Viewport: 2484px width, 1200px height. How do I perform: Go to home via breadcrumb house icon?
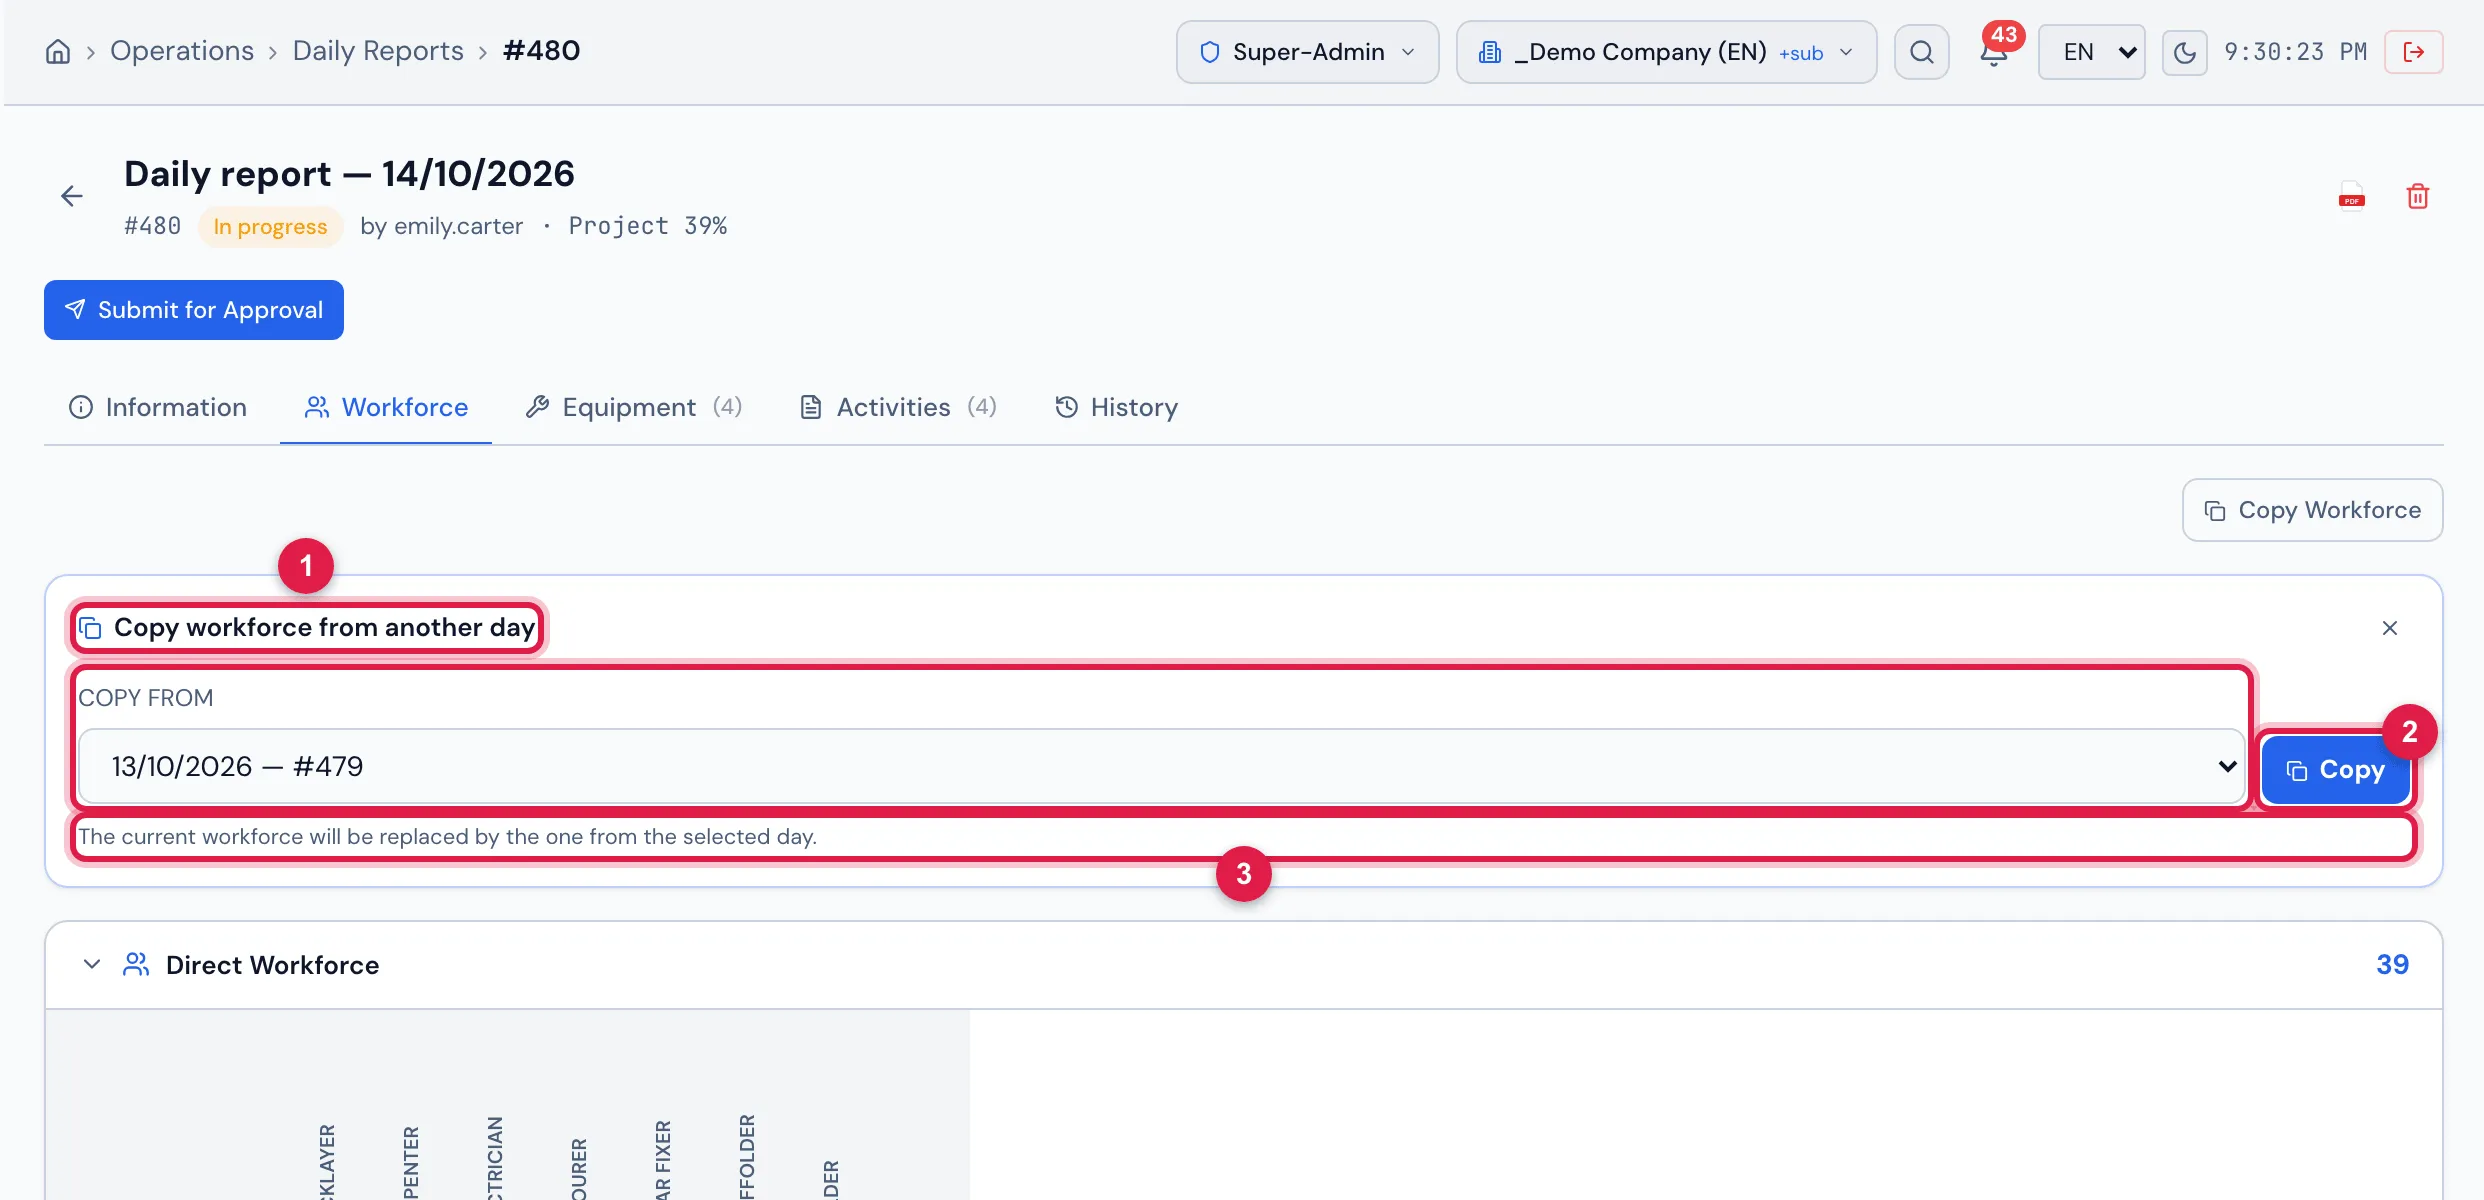click(58, 52)
